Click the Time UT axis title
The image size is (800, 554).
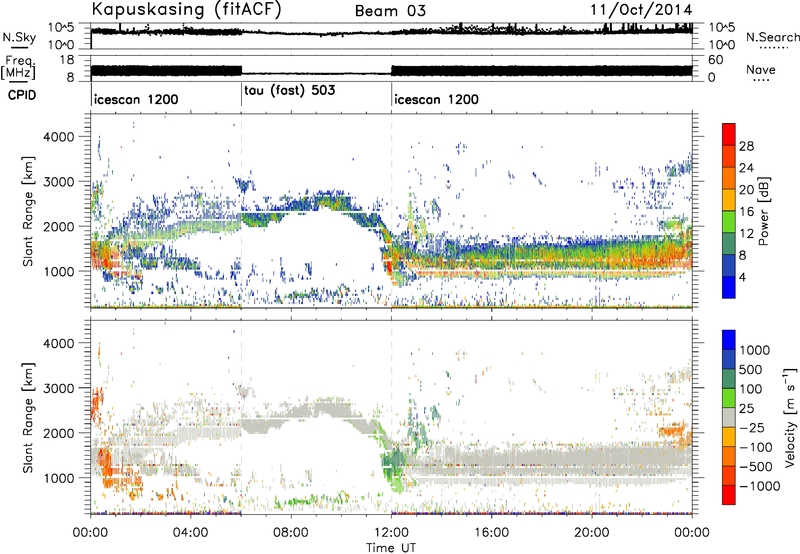pyautogui.click(x=391, y=547)
